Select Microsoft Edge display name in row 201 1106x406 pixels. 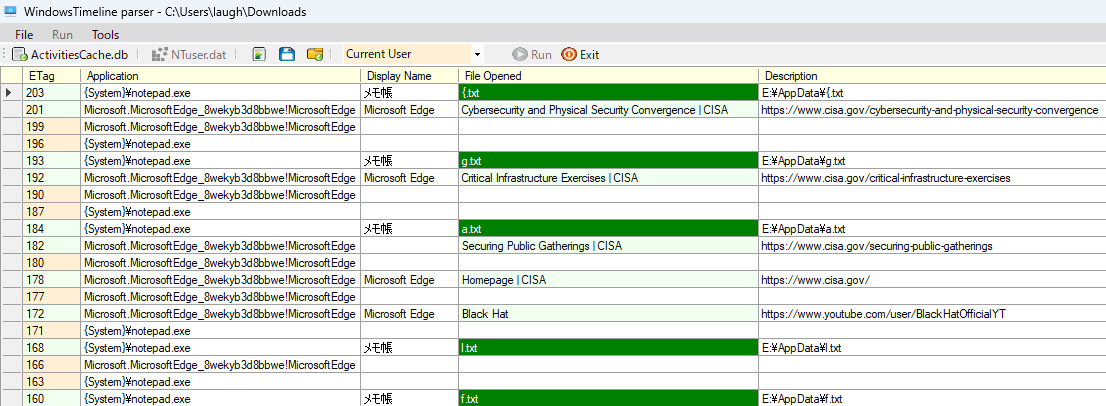pyautogui.click(x=410, y=109)
